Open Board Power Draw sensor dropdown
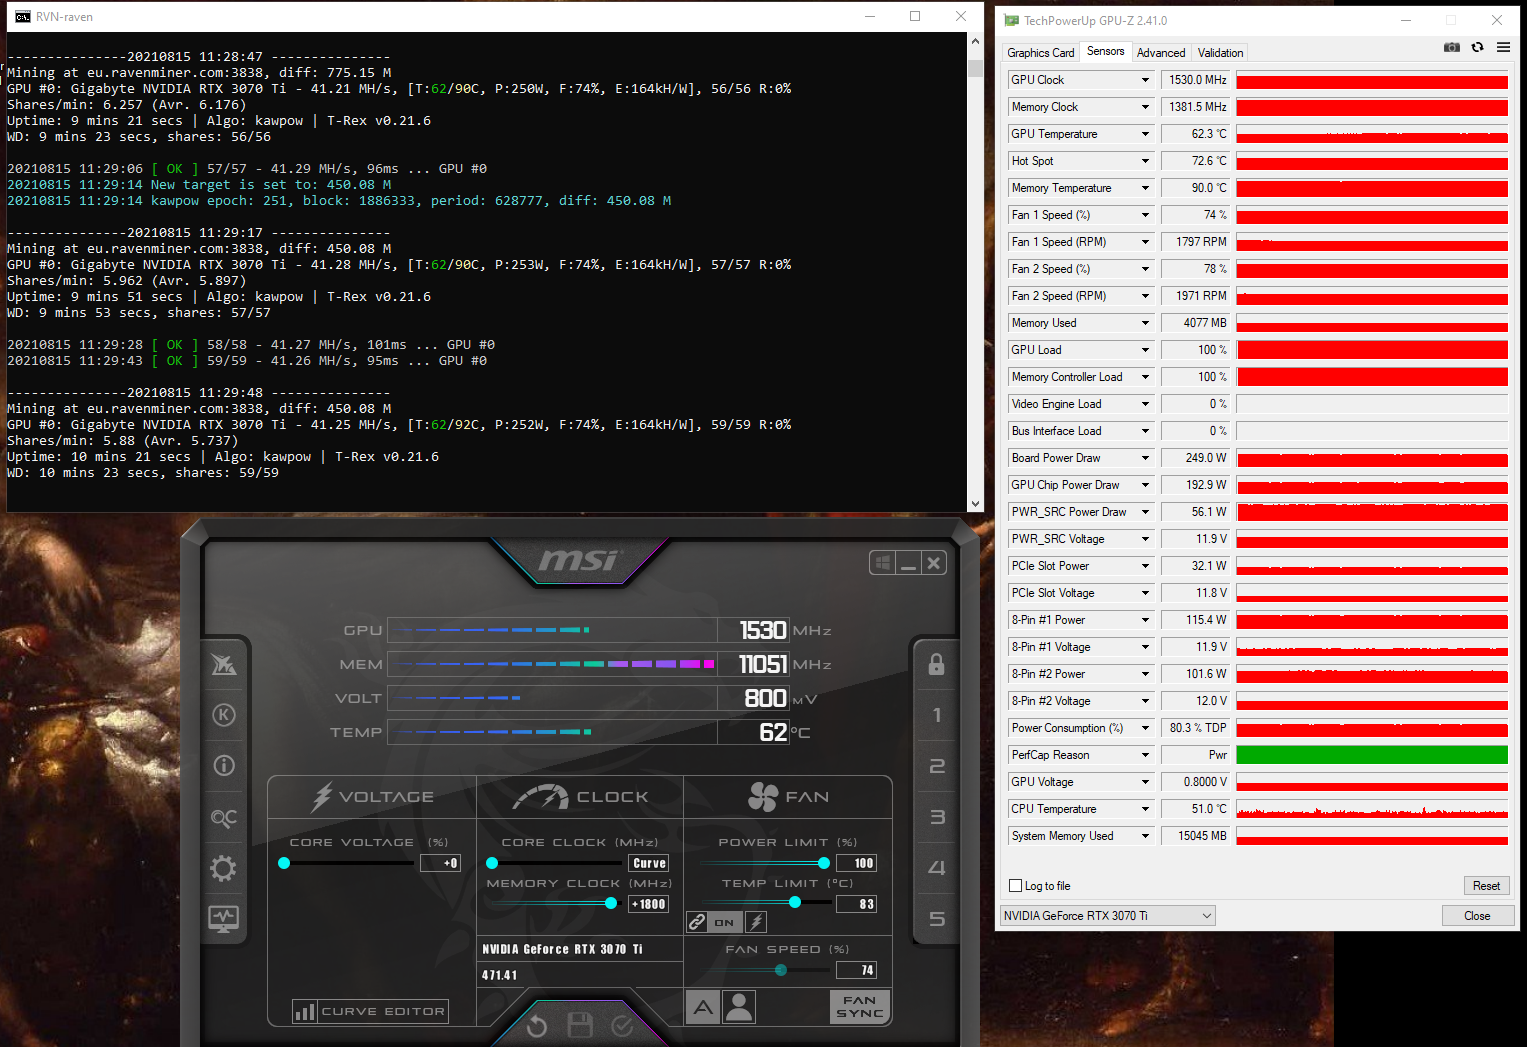This screenshot has width=1527, height=1047. pos(1146,458)
